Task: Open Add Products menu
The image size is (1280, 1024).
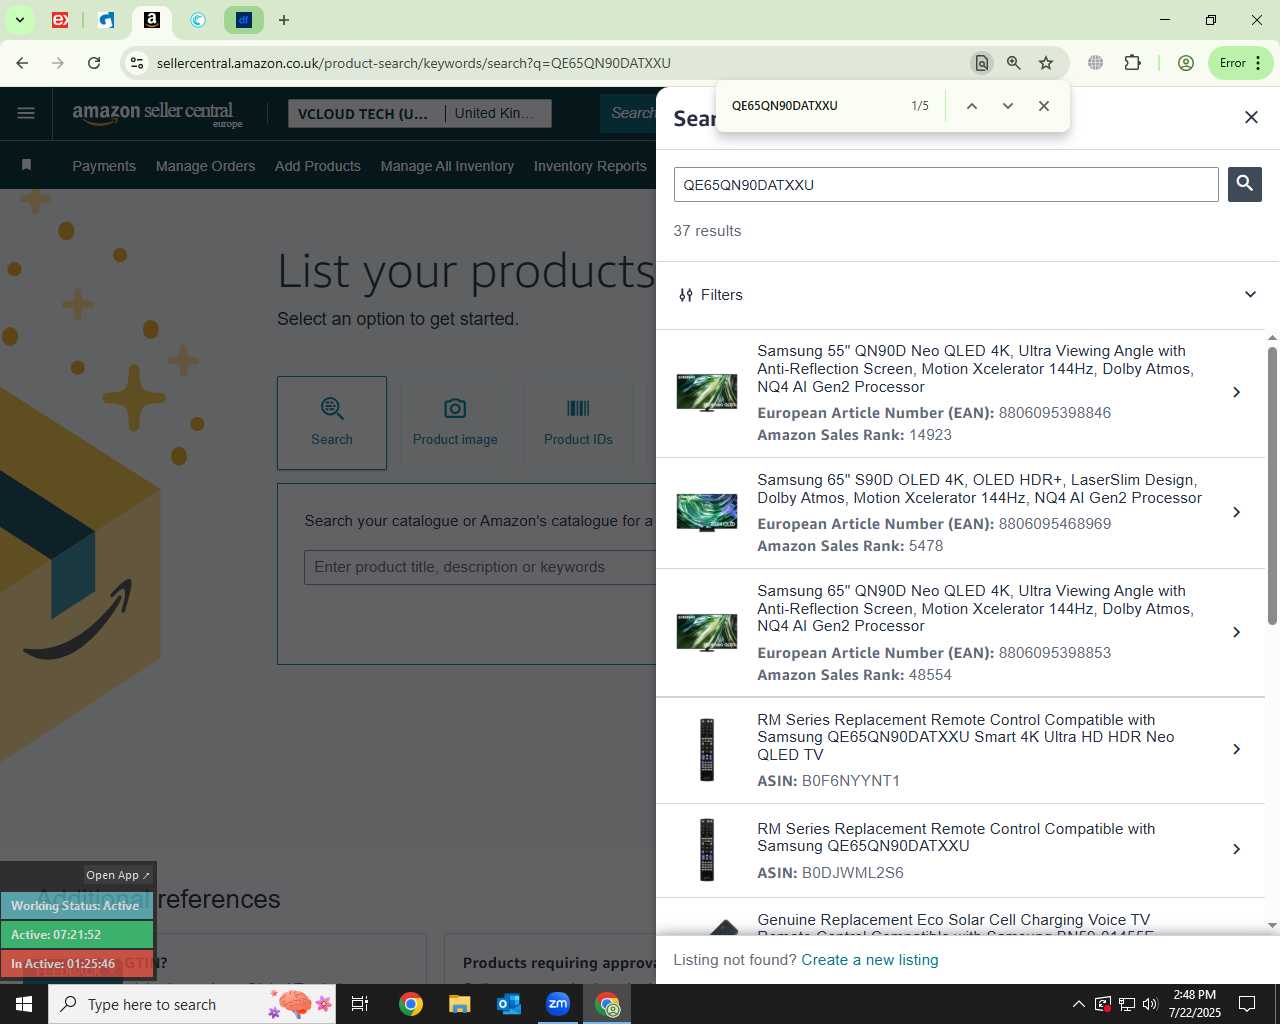Action: coord(318,166)
